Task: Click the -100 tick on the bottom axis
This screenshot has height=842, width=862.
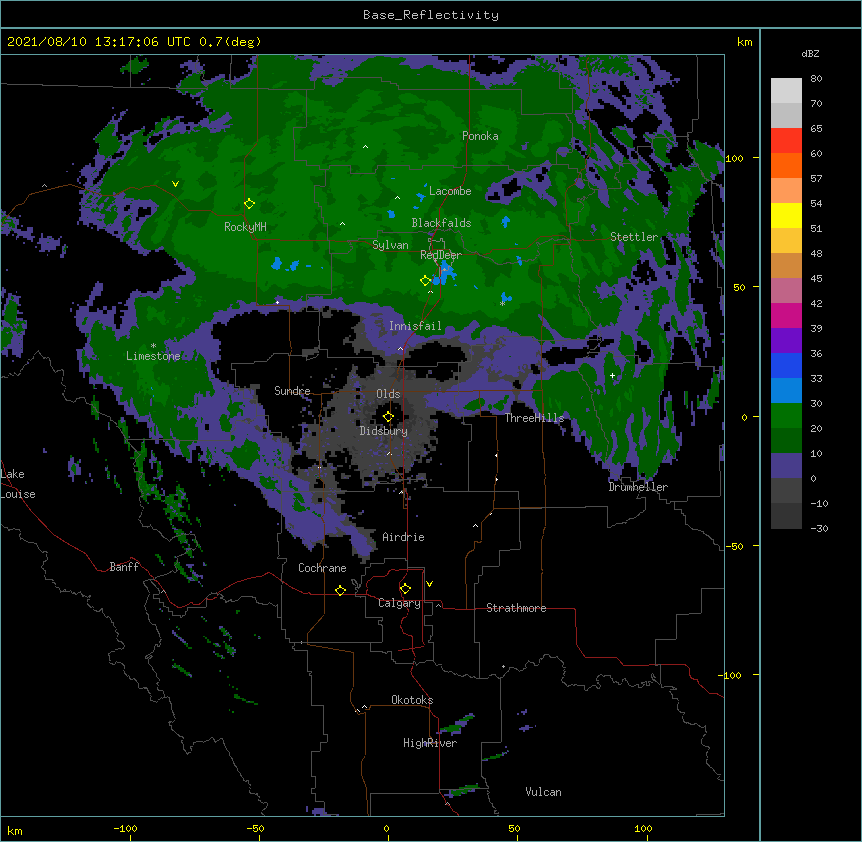Action: coord(125,828)
